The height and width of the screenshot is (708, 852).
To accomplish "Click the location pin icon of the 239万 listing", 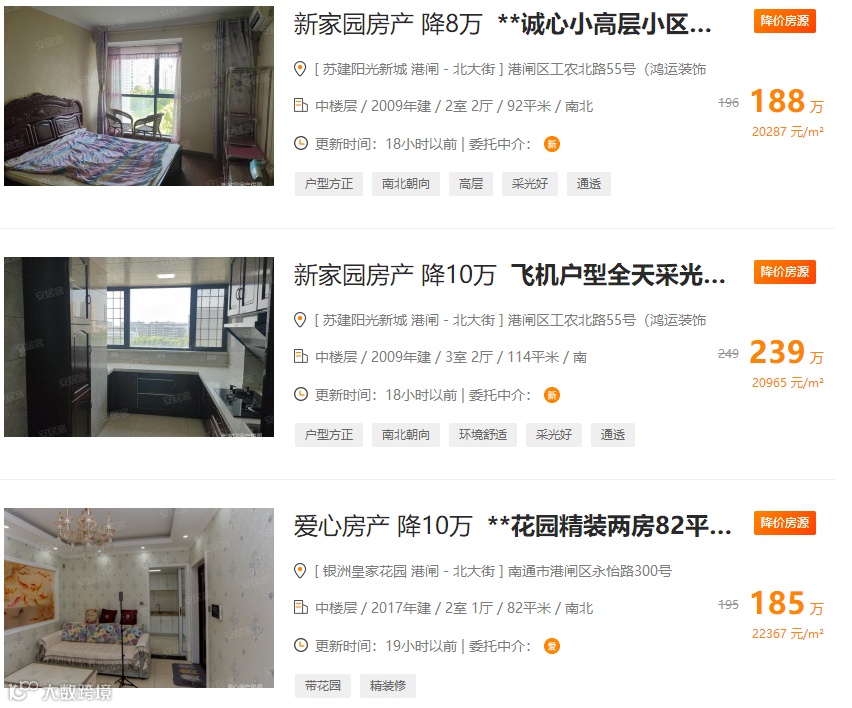I will click(x=299, y=320).
